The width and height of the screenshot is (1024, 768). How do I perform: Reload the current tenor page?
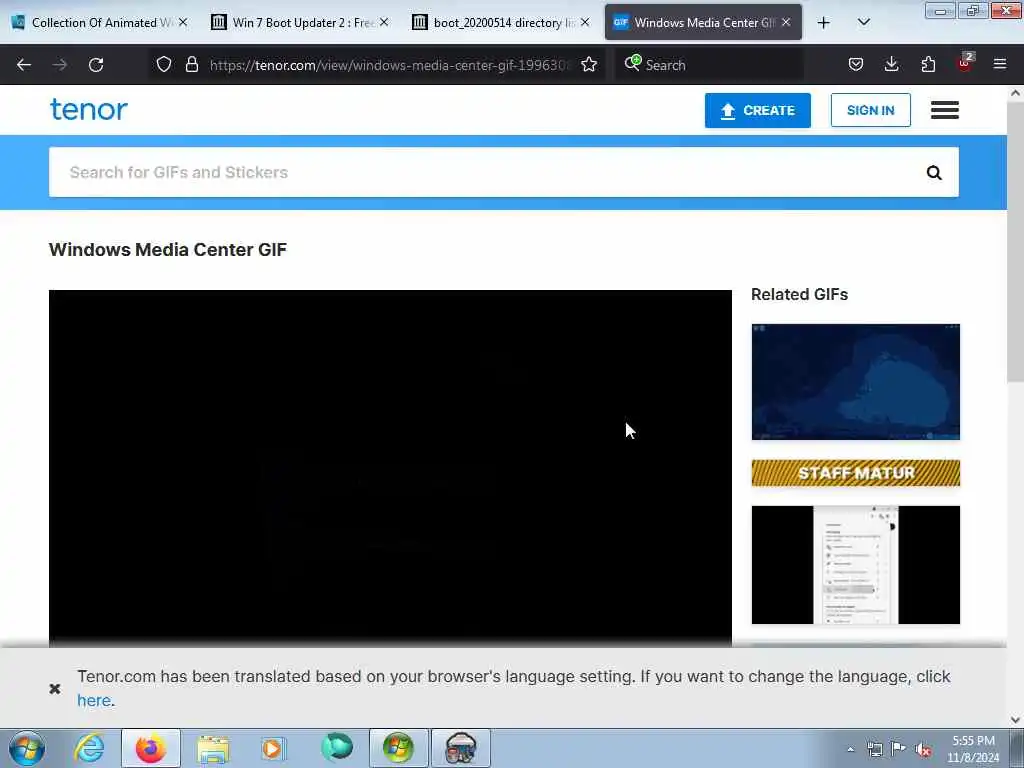(96, 65)
